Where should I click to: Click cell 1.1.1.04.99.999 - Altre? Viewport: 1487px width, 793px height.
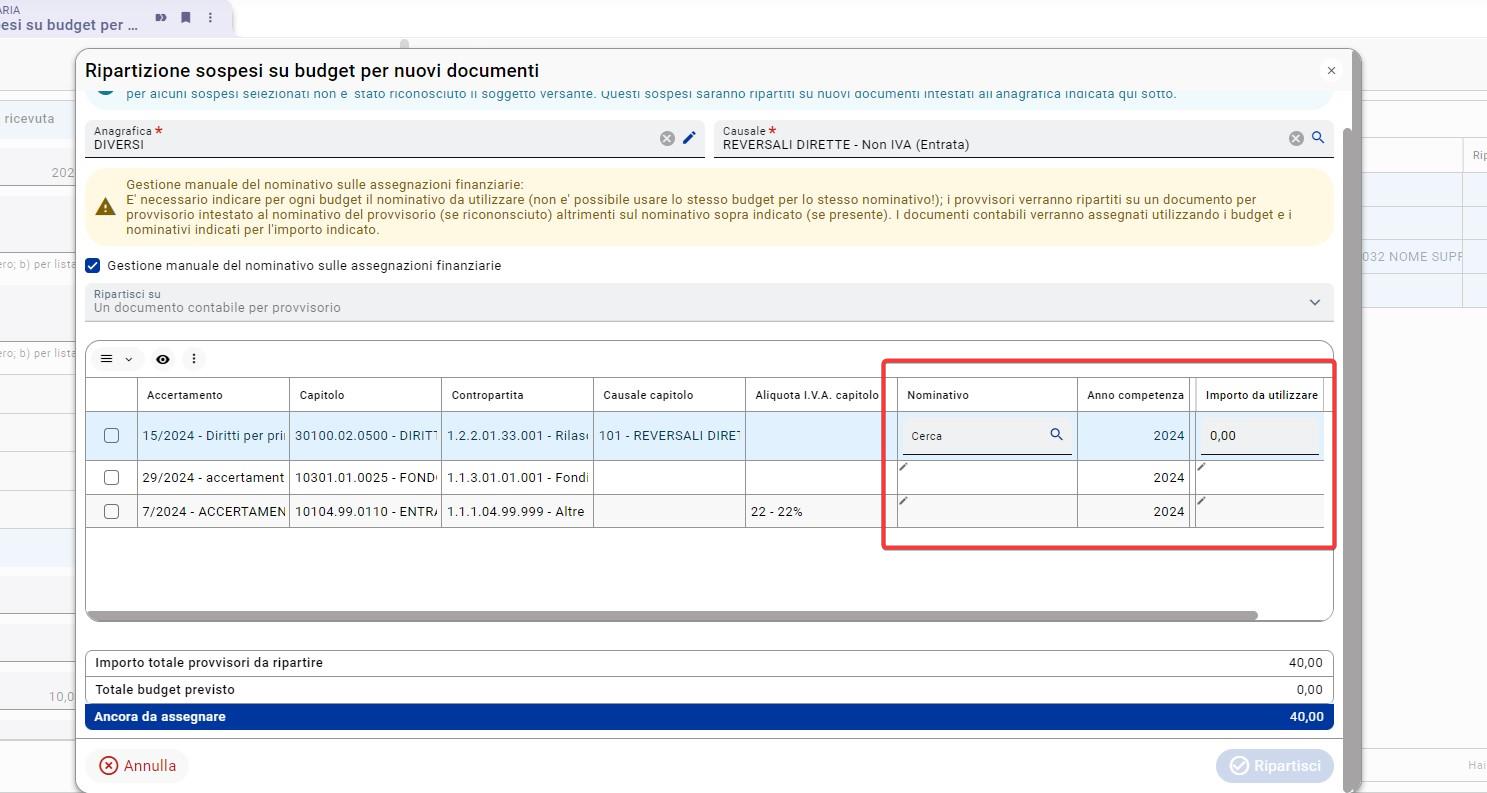point(517,511)
